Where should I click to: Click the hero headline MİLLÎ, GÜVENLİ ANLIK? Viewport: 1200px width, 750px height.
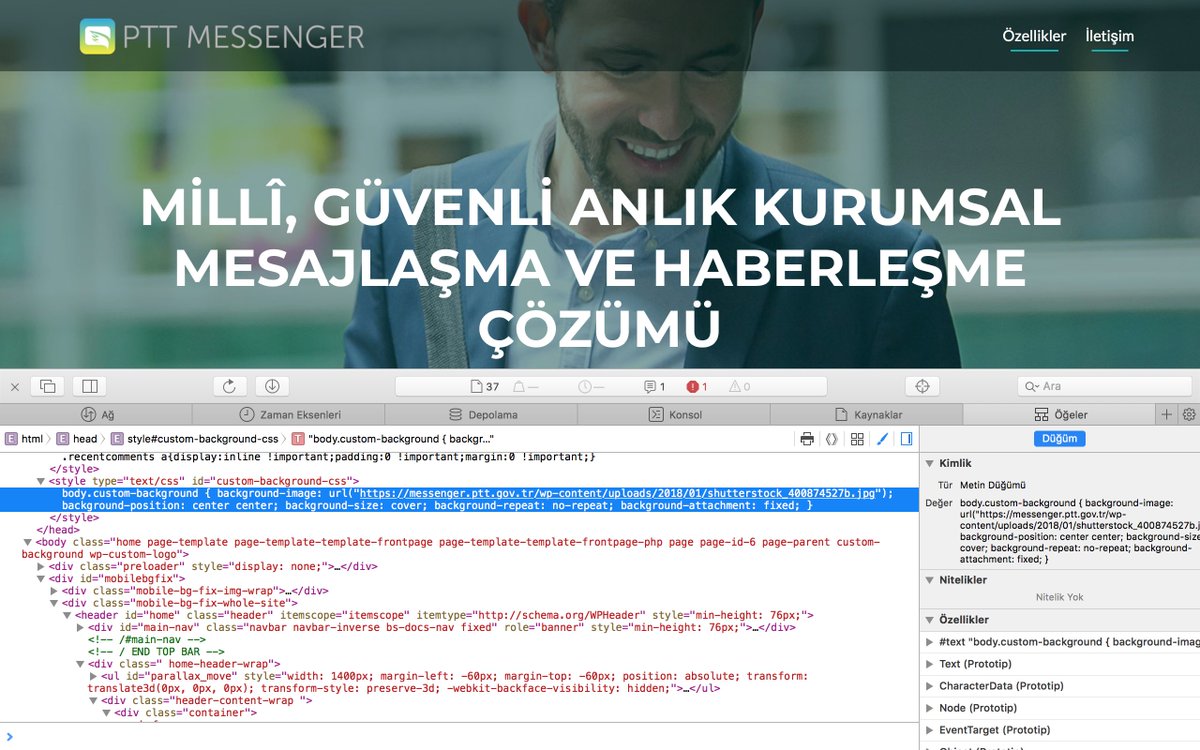600,266
